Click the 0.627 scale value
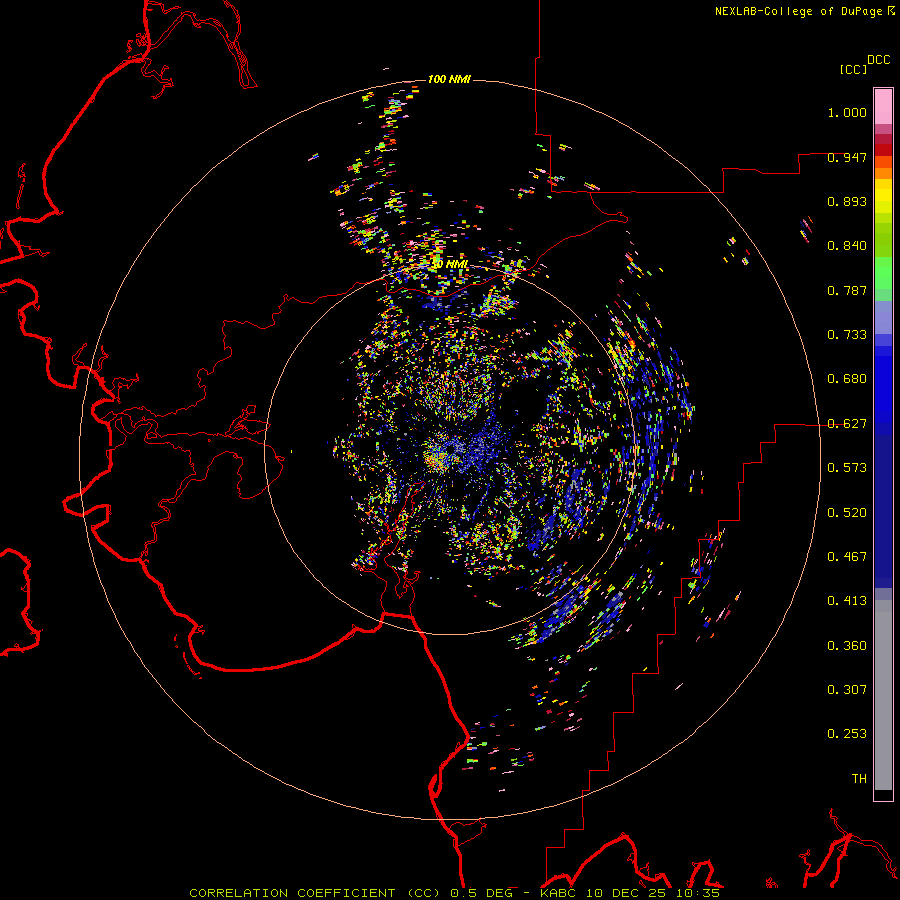The height and width of the screenshot is (900, 900). (x=847, y=424)
